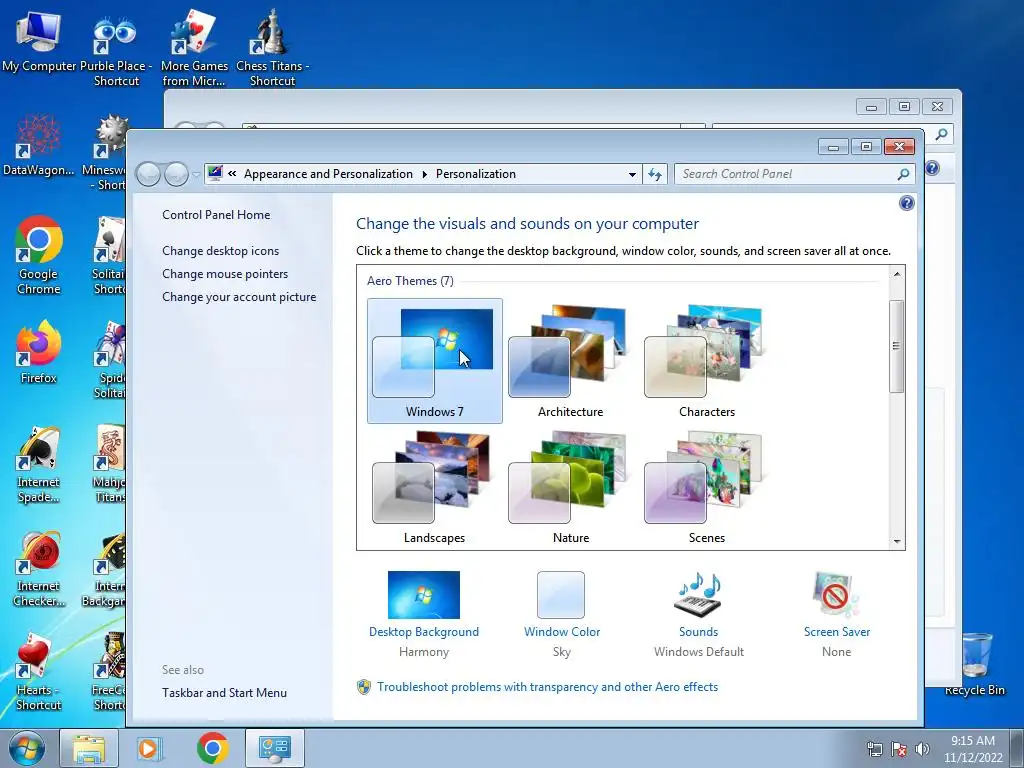Open Change your account picture
Screen dimensions: 1024x768
point(239,296)
